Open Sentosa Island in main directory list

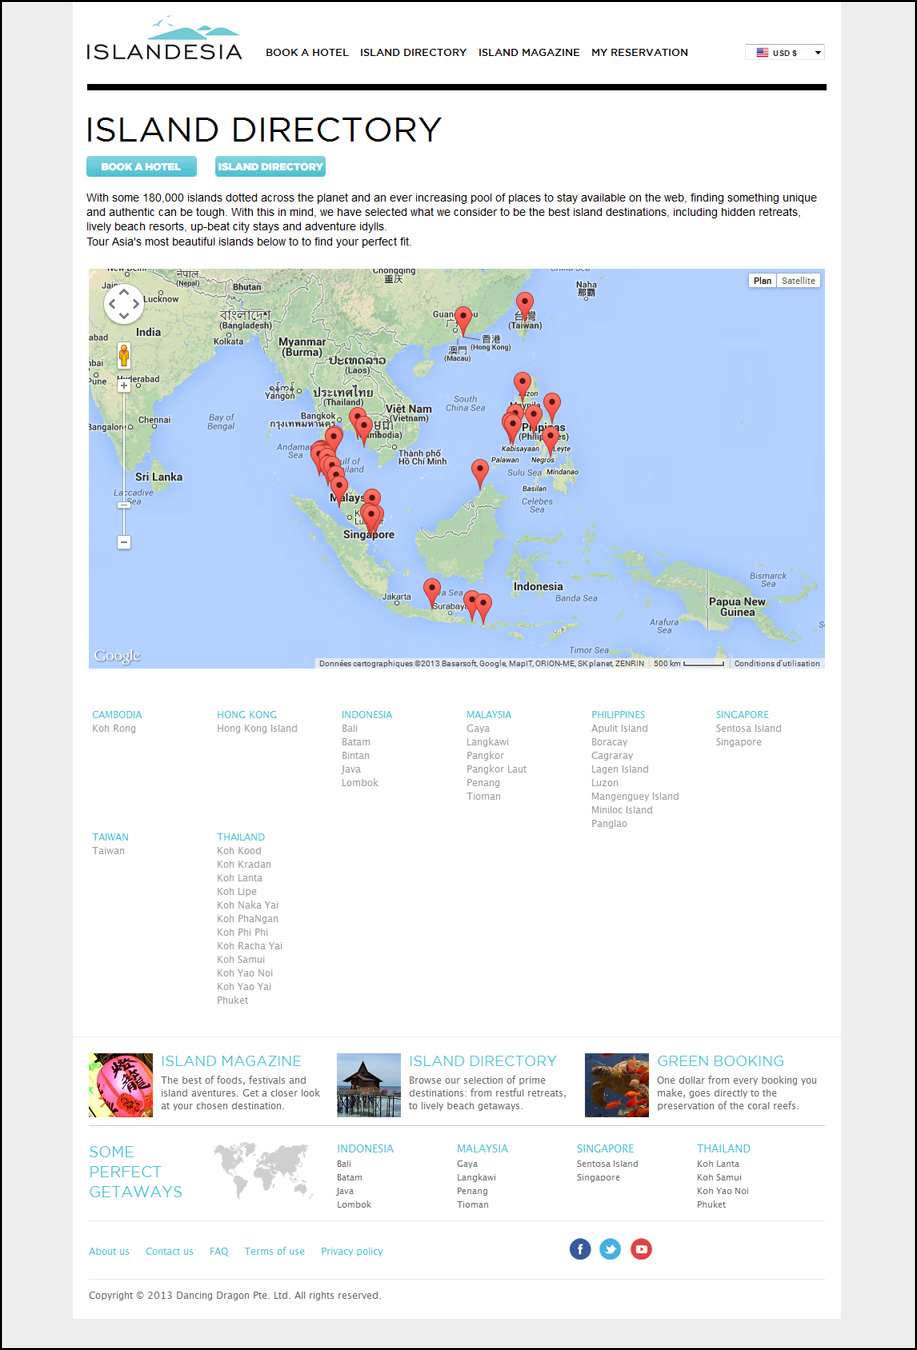click(748, 729)
